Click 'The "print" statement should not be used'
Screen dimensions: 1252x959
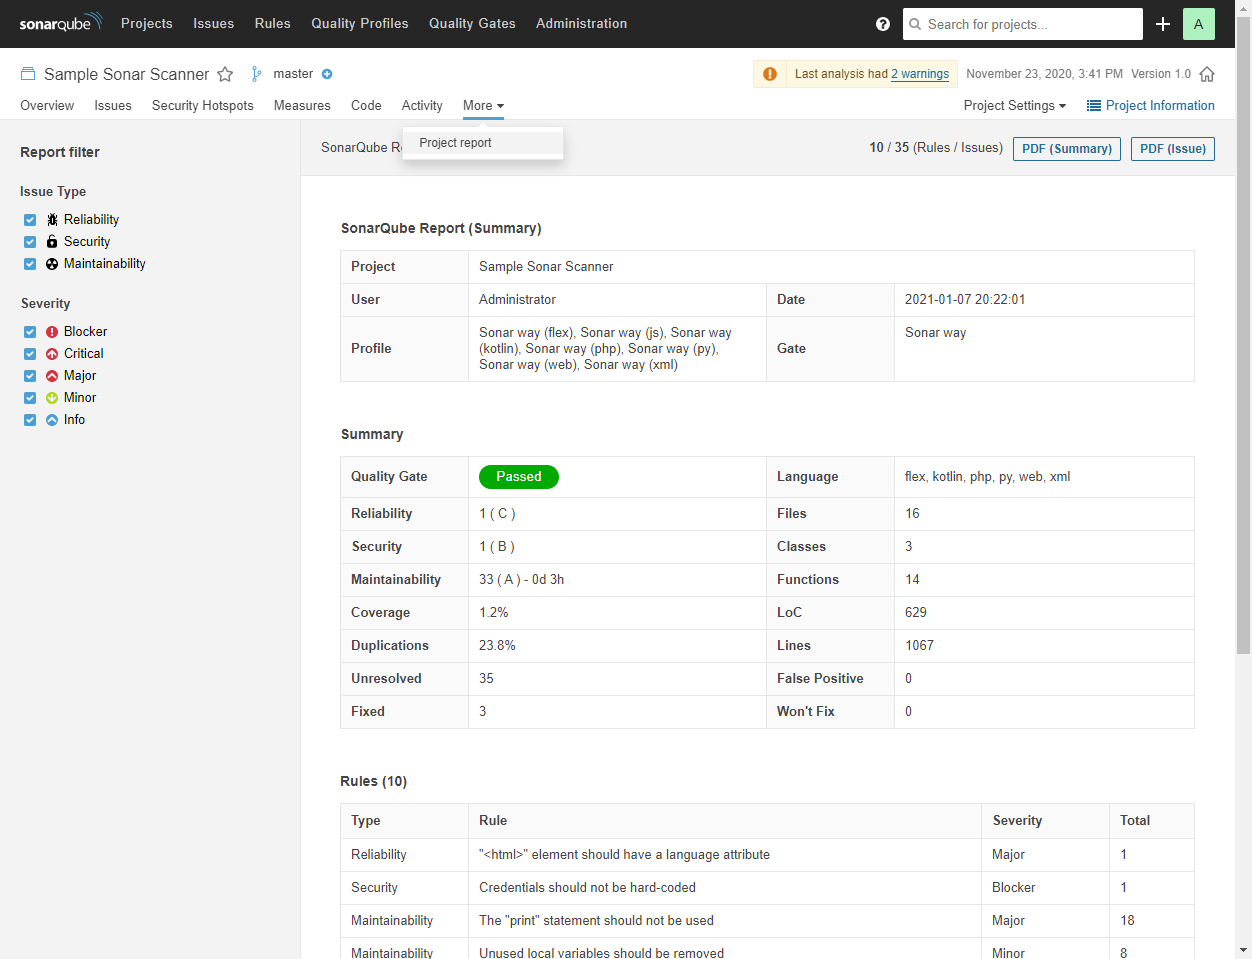[x=596, y=921]
